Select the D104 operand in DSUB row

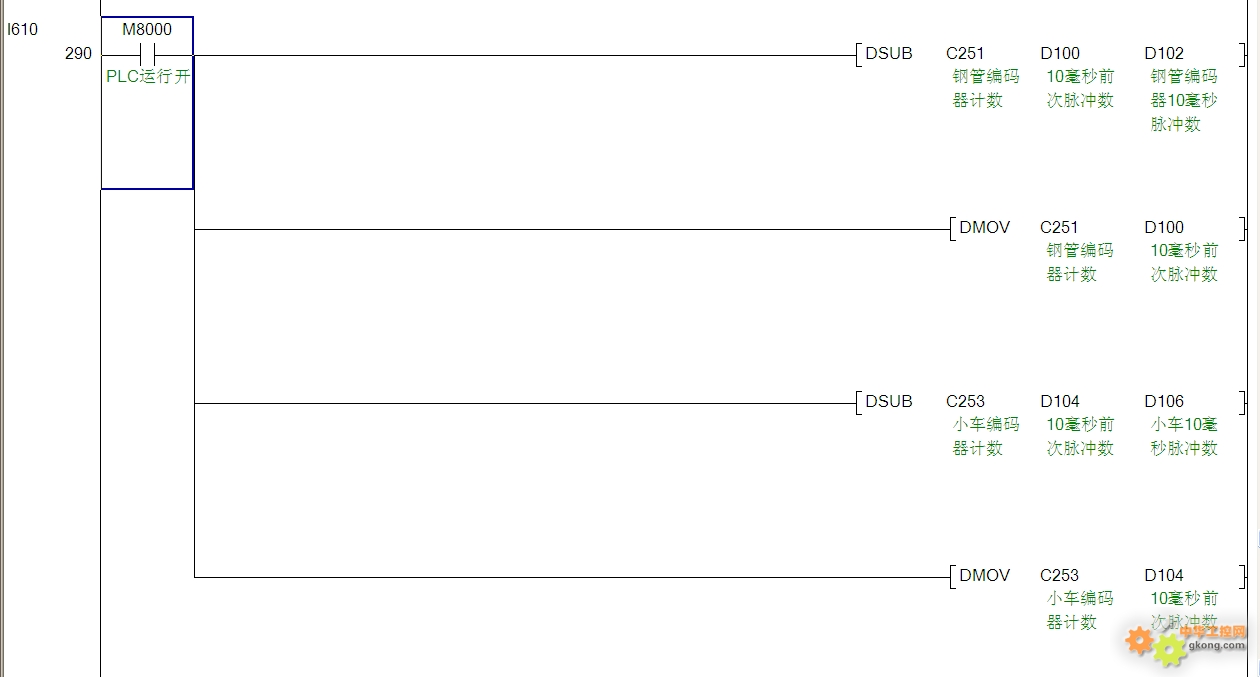click(x=1060, y=402)
